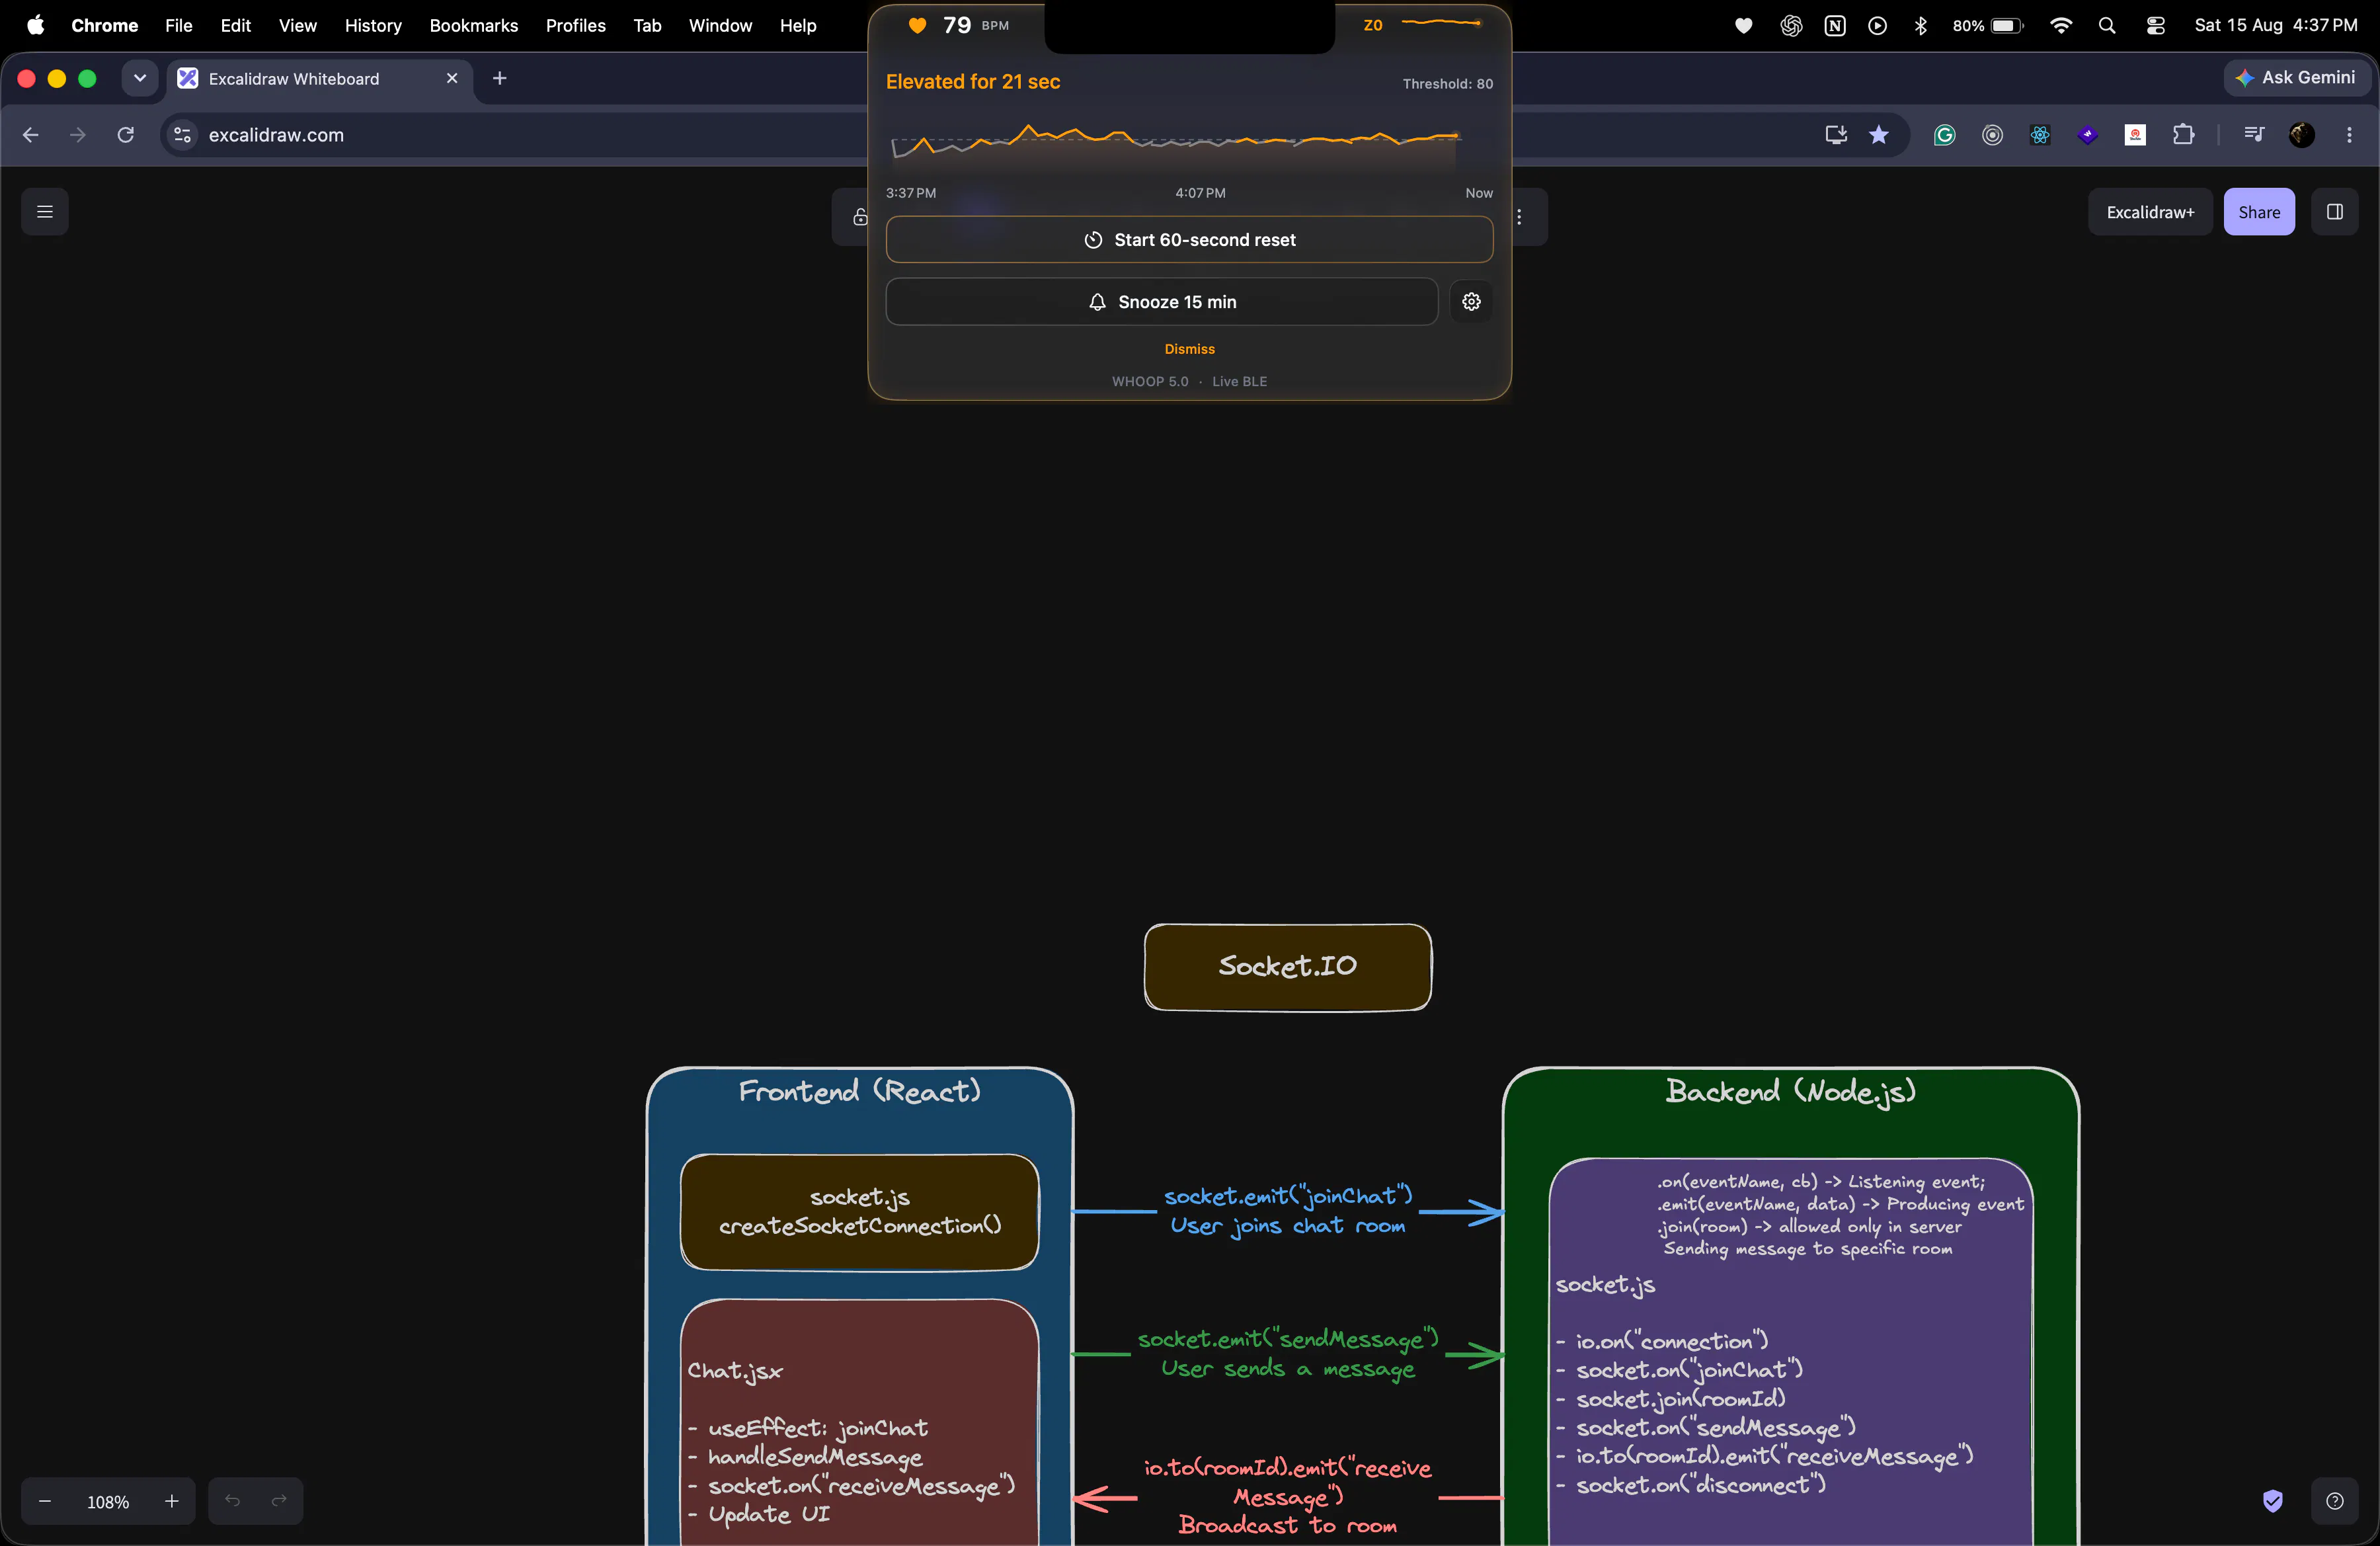
Task: Open a new Chrome tab
Action: click(500, 78)
